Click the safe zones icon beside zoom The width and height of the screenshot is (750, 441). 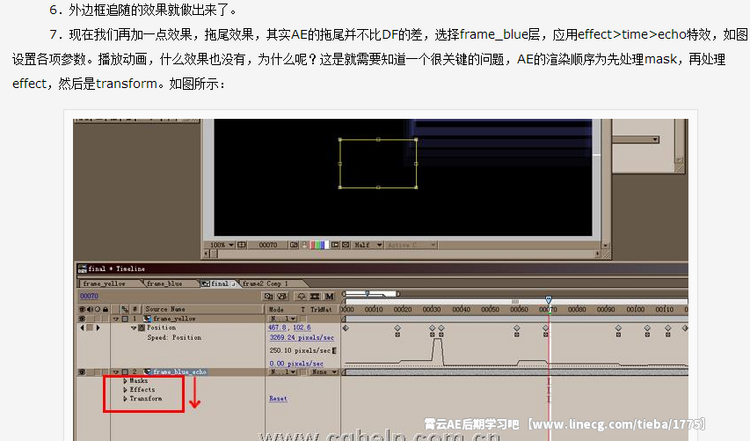(x=242, y=245)
